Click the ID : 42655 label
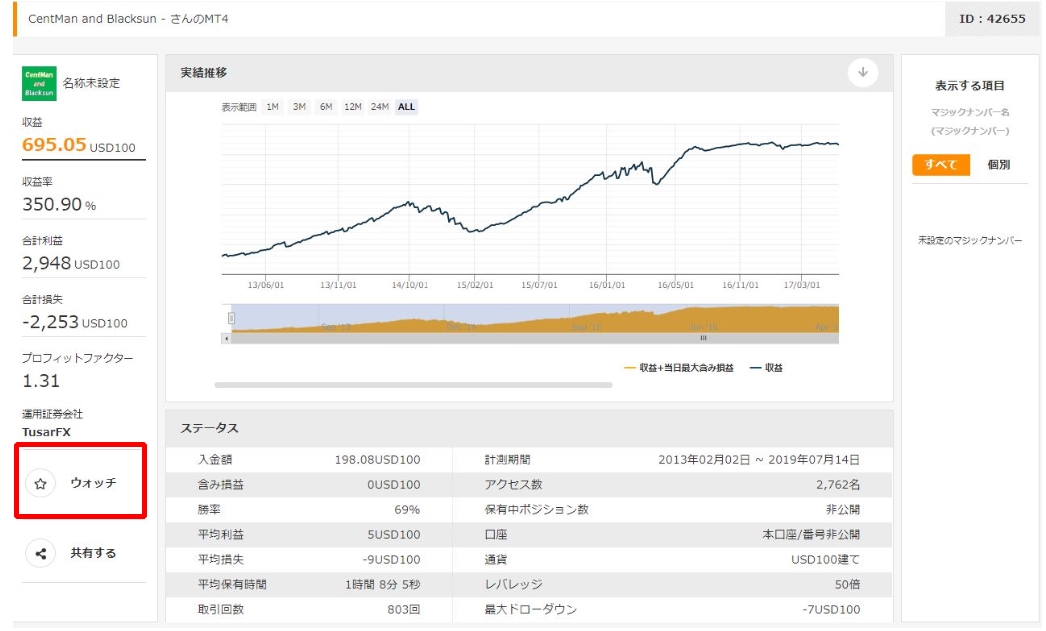 click(x=992, y=19)
